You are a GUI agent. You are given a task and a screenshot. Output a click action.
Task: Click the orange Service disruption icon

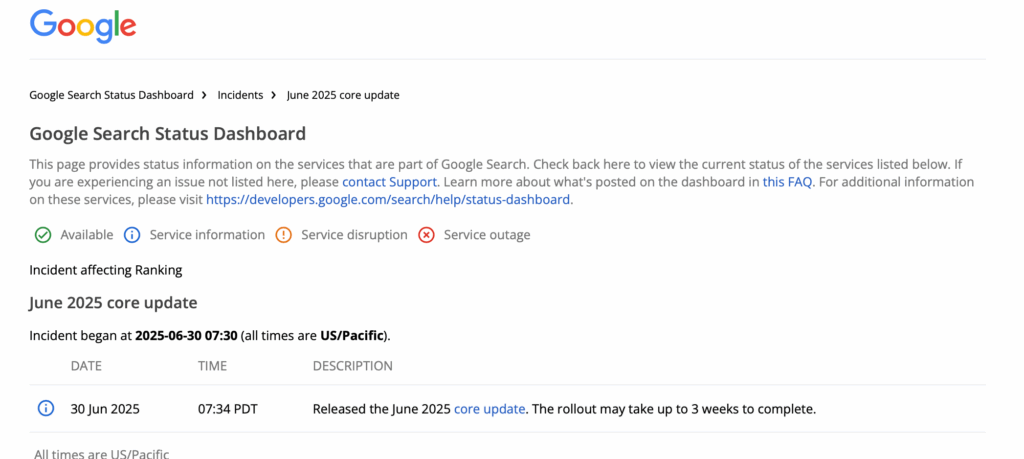[283, 235]
